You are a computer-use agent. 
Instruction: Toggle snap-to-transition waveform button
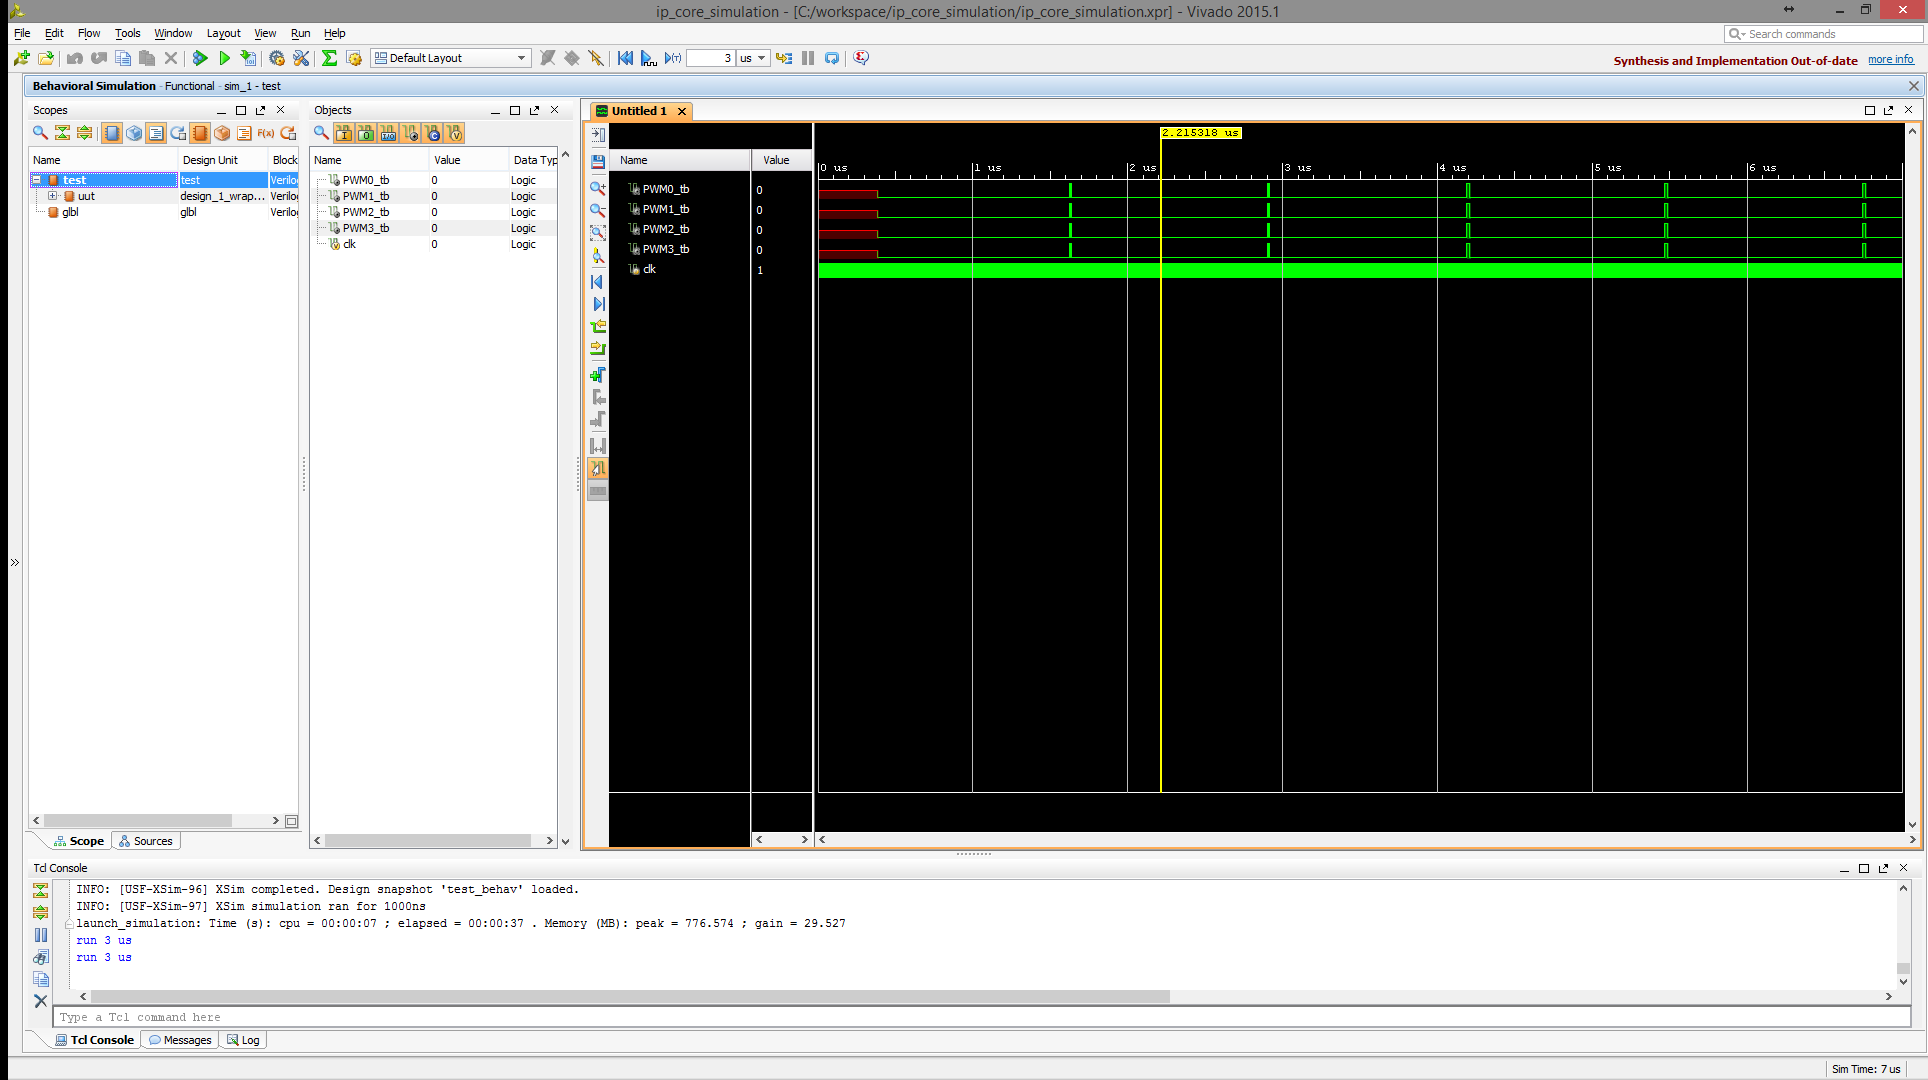click(598, 468)
